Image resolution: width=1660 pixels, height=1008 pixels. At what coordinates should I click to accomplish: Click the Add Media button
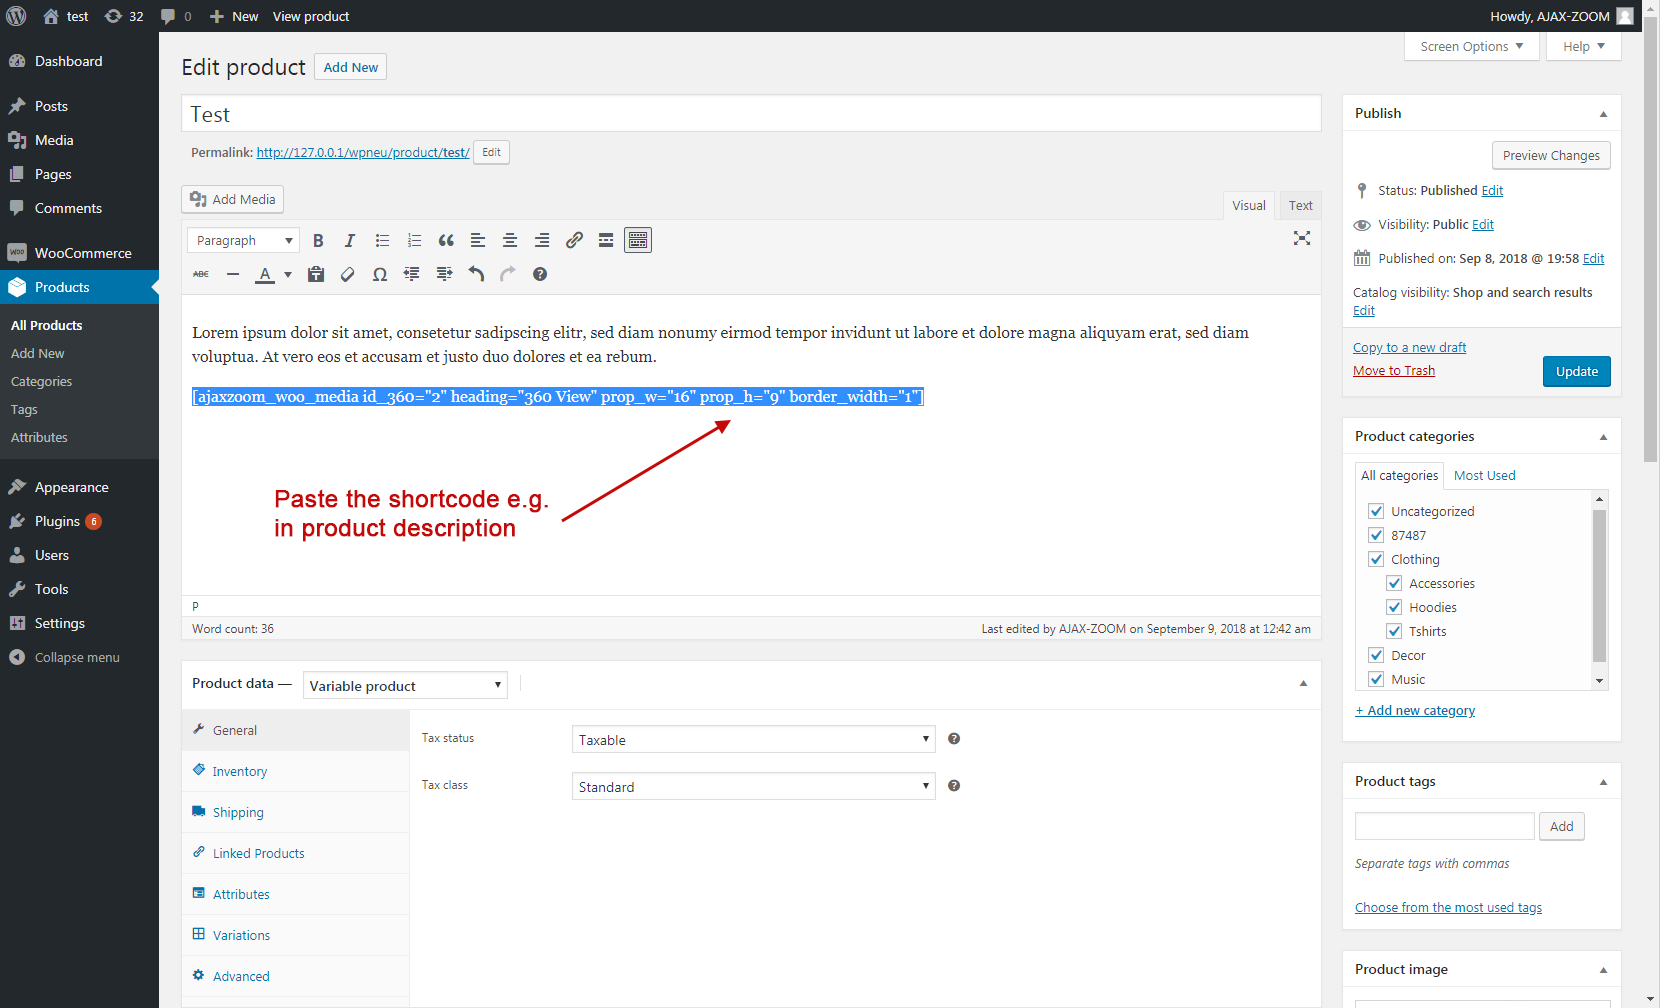[232, 199]
